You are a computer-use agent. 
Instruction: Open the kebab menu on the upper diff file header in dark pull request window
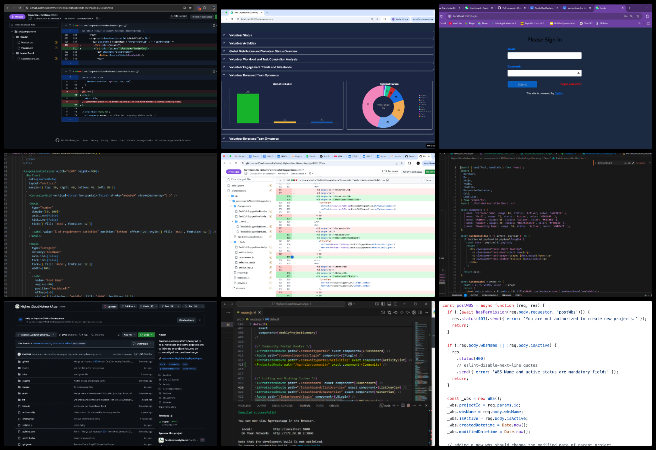[x=215, y=25]
